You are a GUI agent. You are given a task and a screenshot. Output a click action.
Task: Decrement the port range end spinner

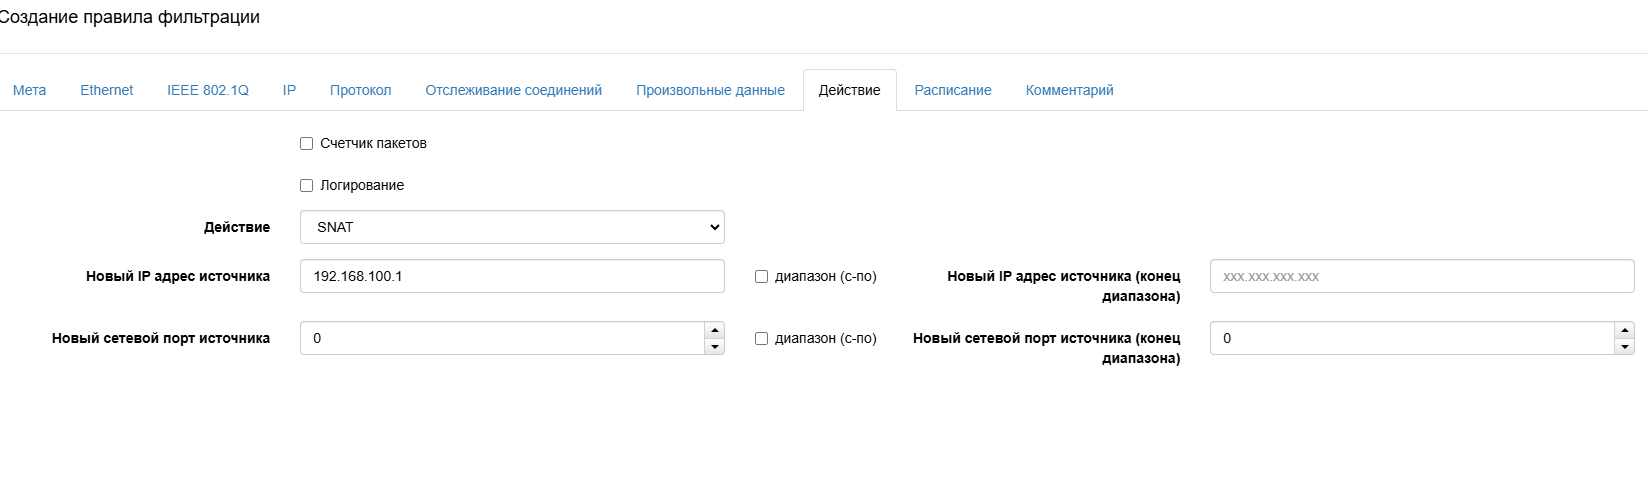(x=1624, y=347)
